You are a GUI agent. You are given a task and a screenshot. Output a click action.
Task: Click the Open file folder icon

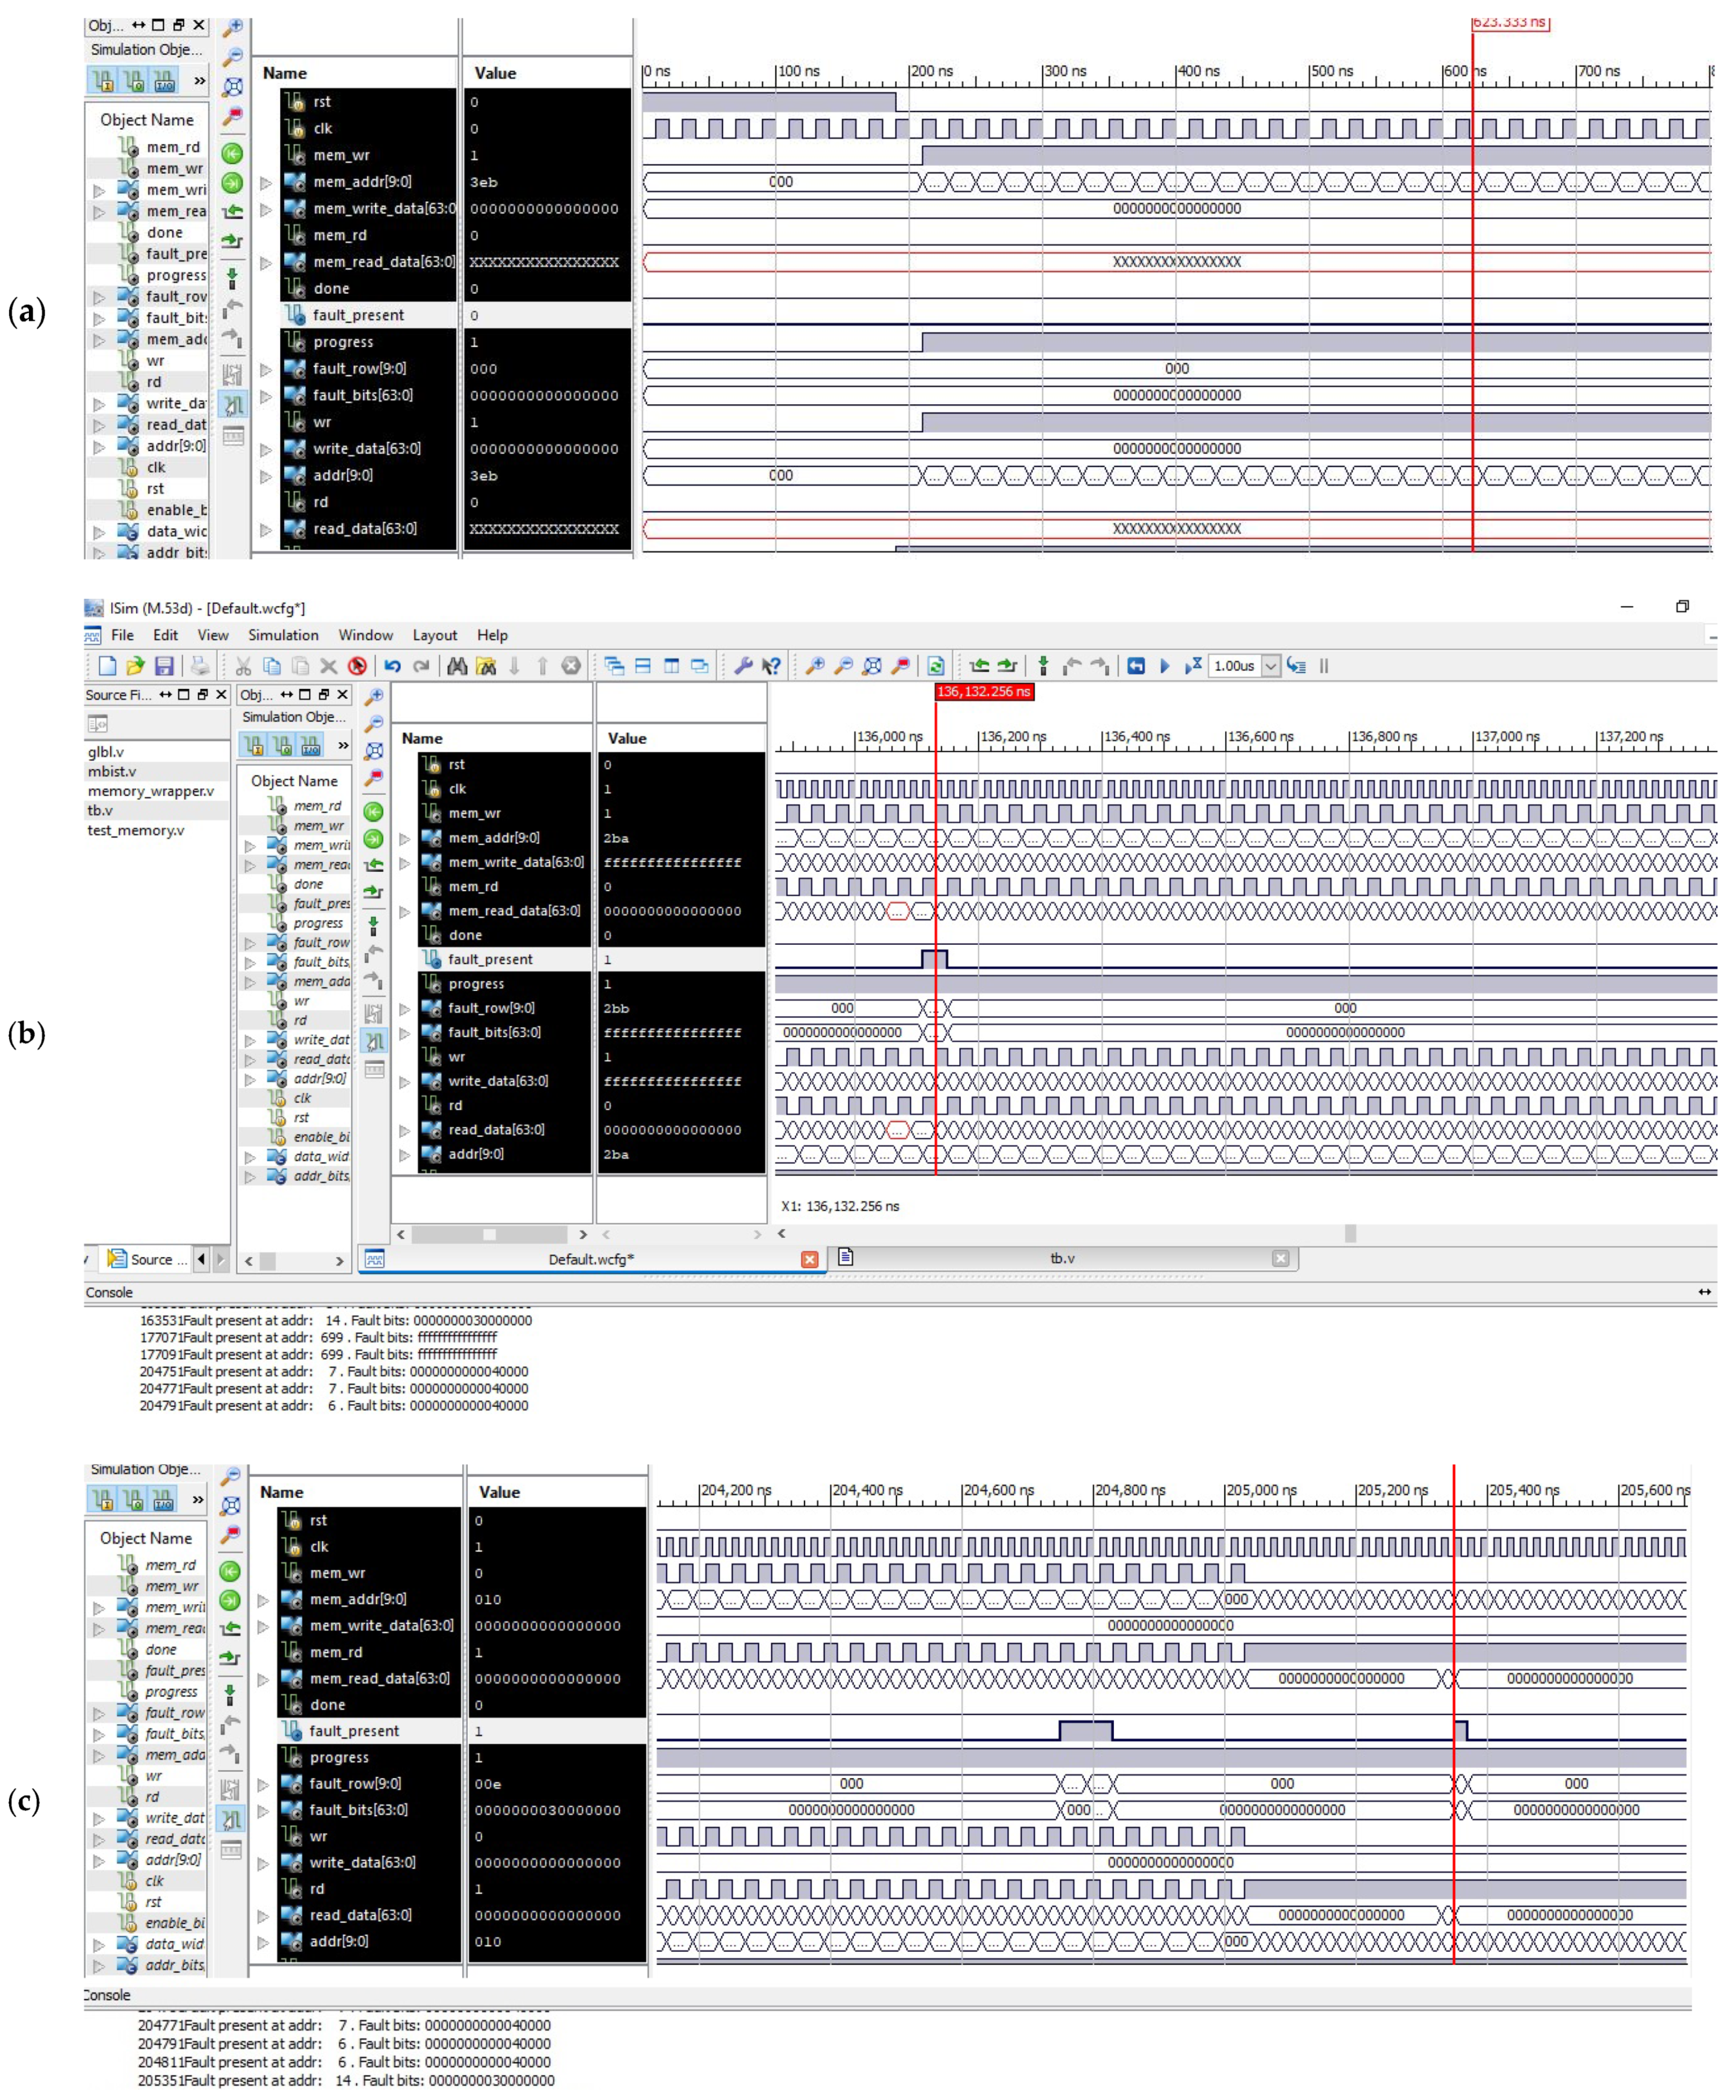coord(135,666)
